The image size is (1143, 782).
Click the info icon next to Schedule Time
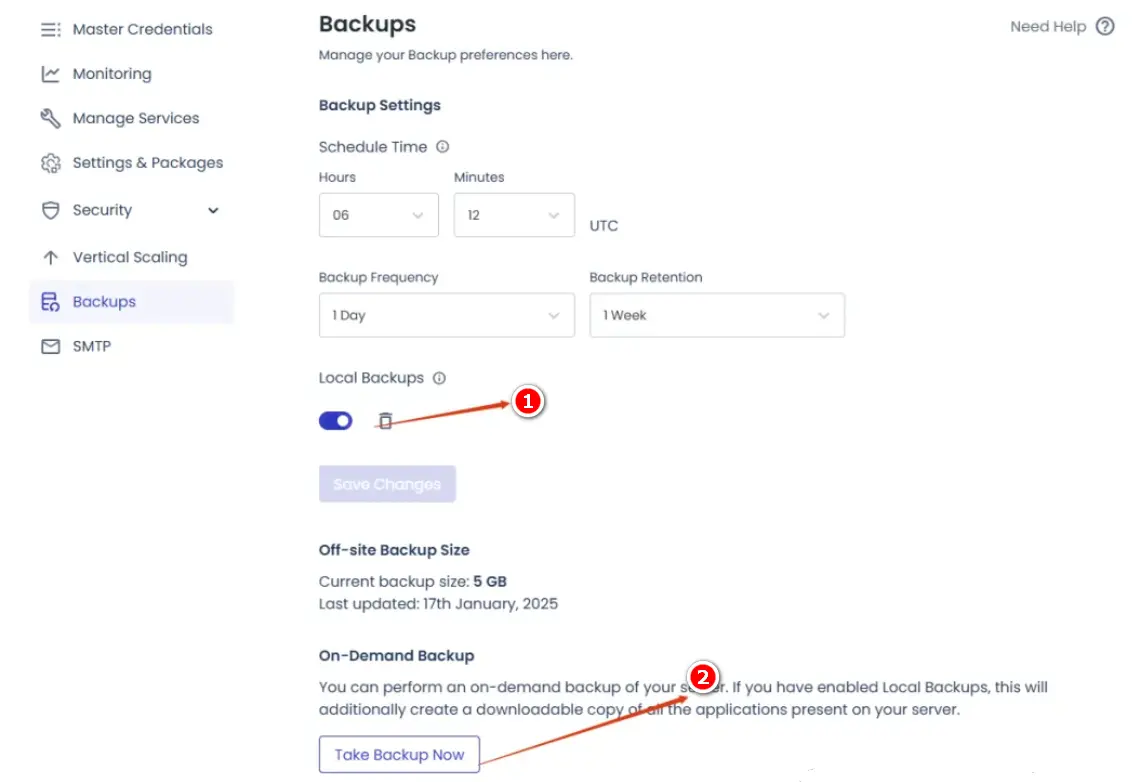(443, 147)
